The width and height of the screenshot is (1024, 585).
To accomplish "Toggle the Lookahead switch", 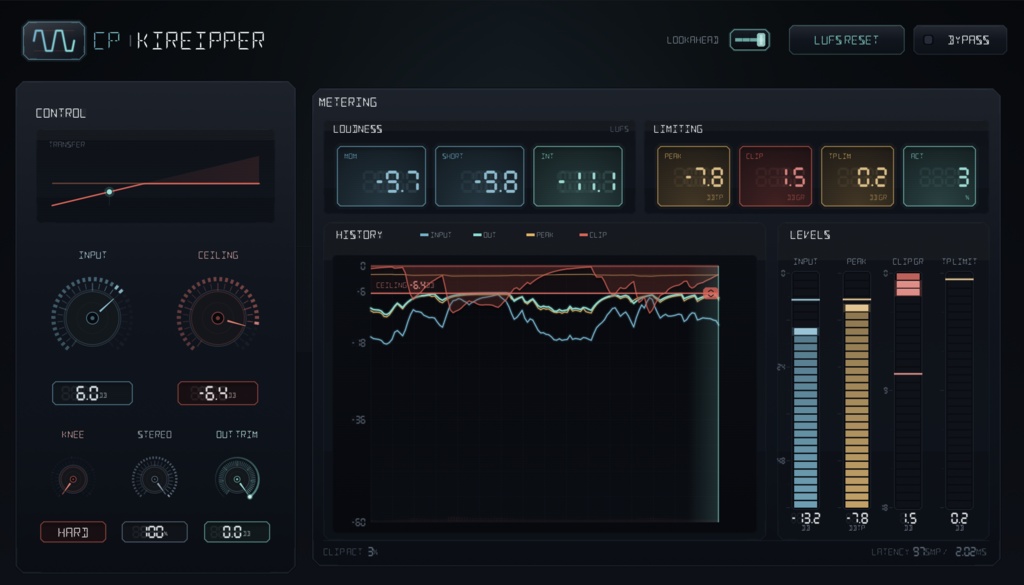I will [749, 40].
